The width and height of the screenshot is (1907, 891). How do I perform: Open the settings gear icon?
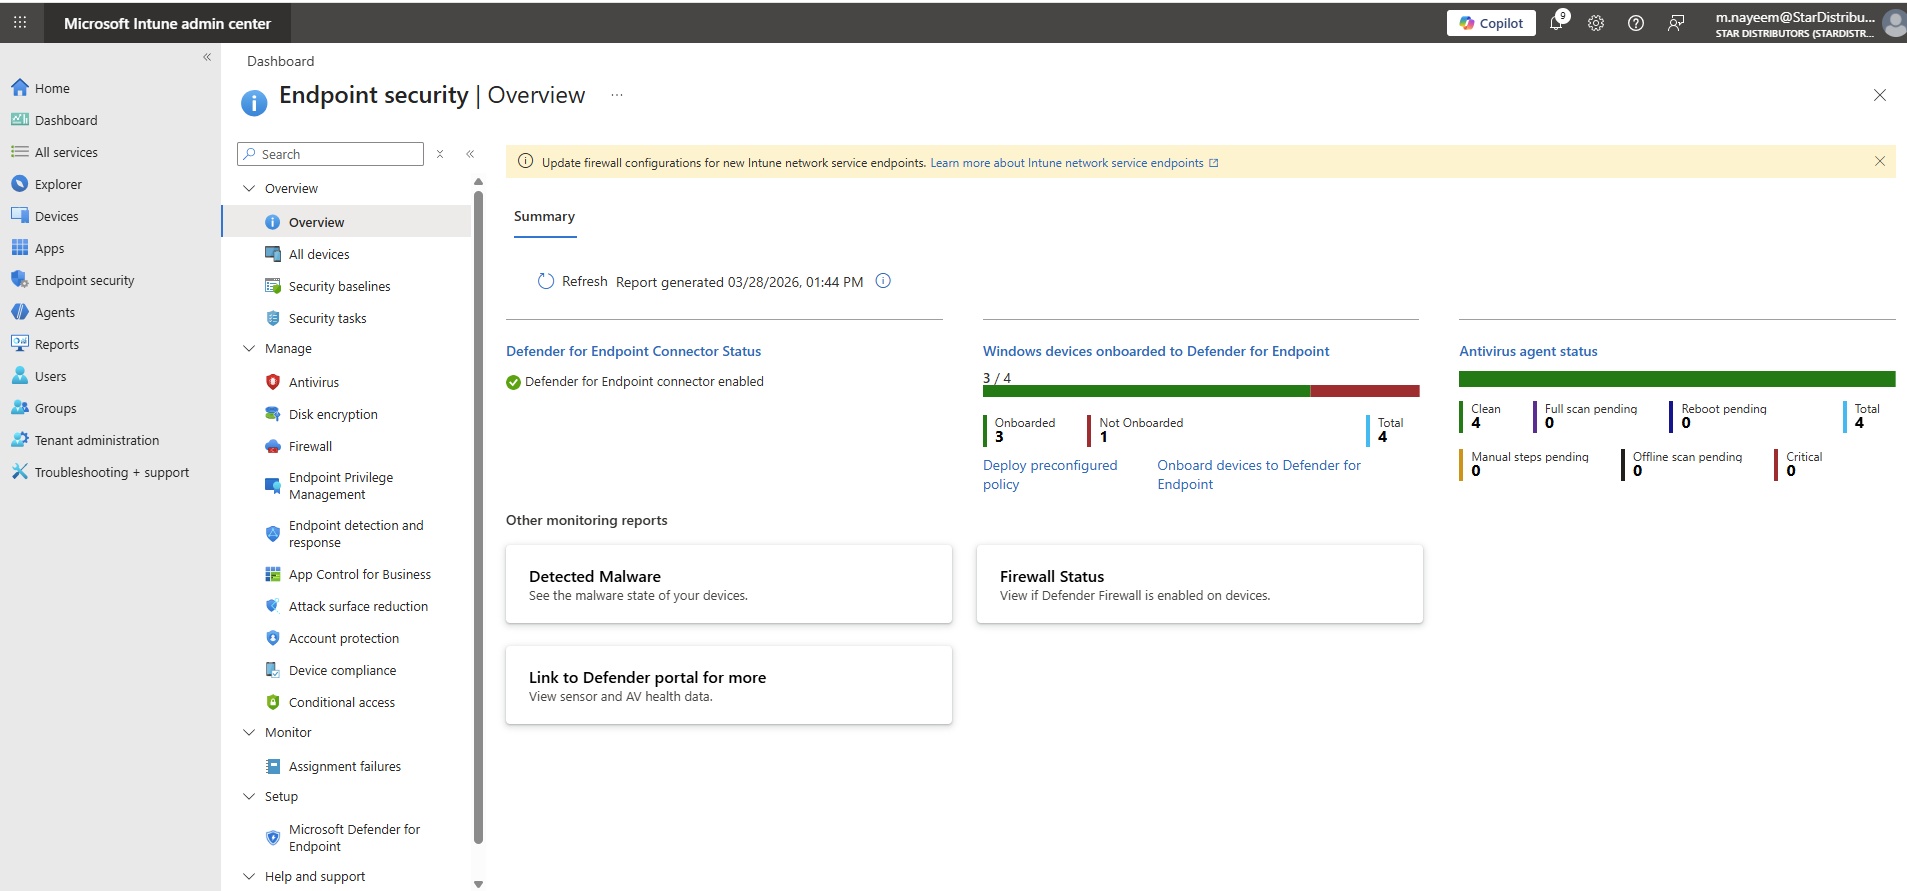1596,23
